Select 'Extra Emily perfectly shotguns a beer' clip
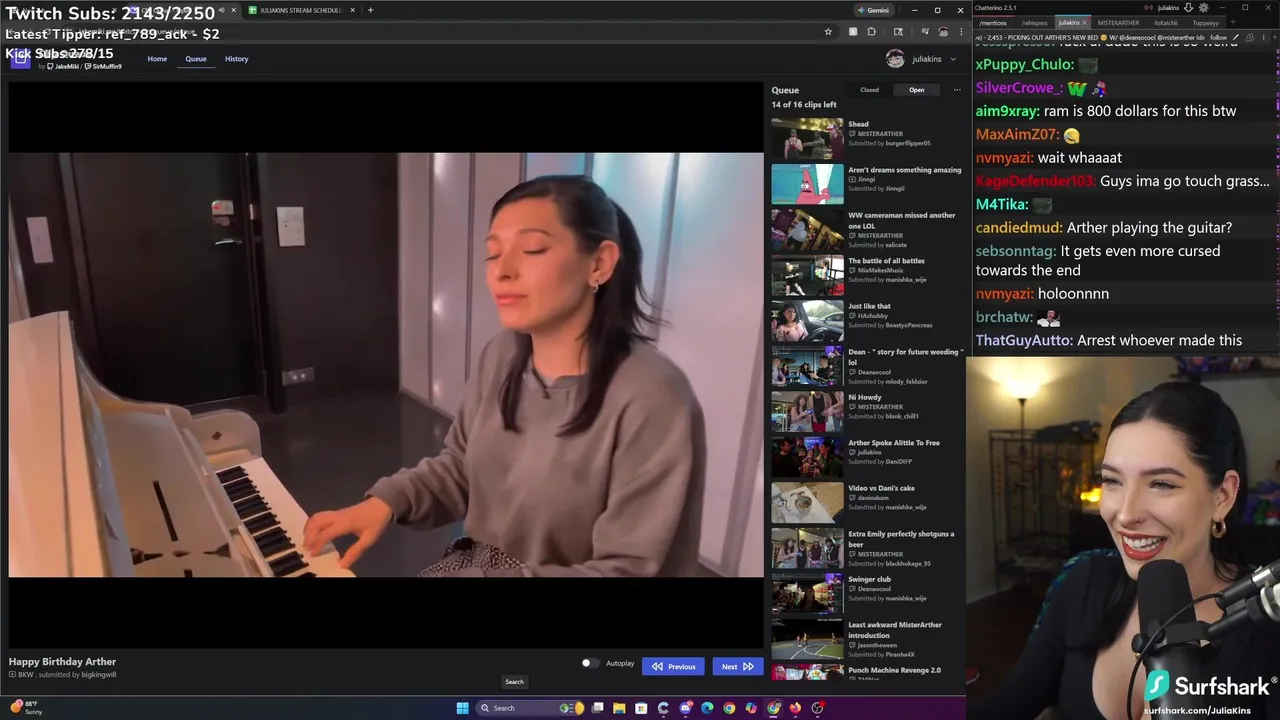 pos(807,548)
